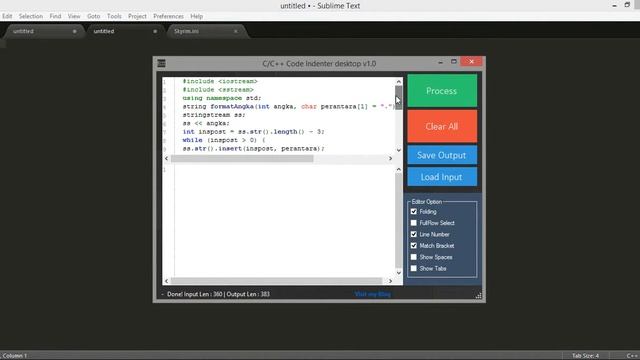
Task: Open the Edit menu in Sublime Text
Action: click(x=7, y=16)
